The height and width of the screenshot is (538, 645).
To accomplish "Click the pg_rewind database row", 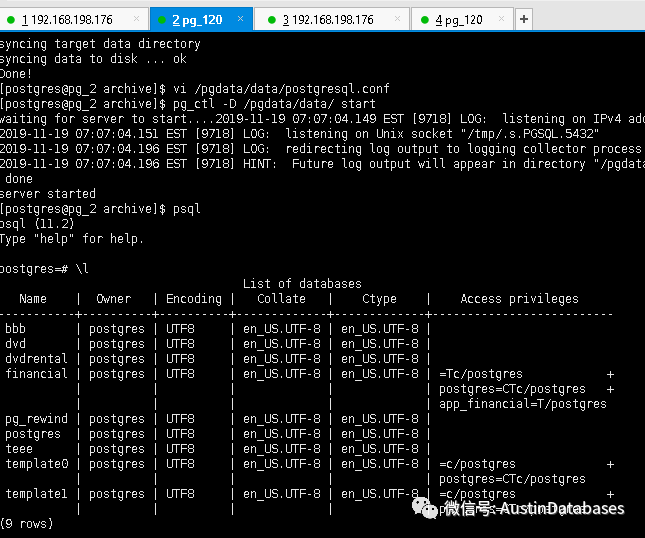I will click(36, 419).
